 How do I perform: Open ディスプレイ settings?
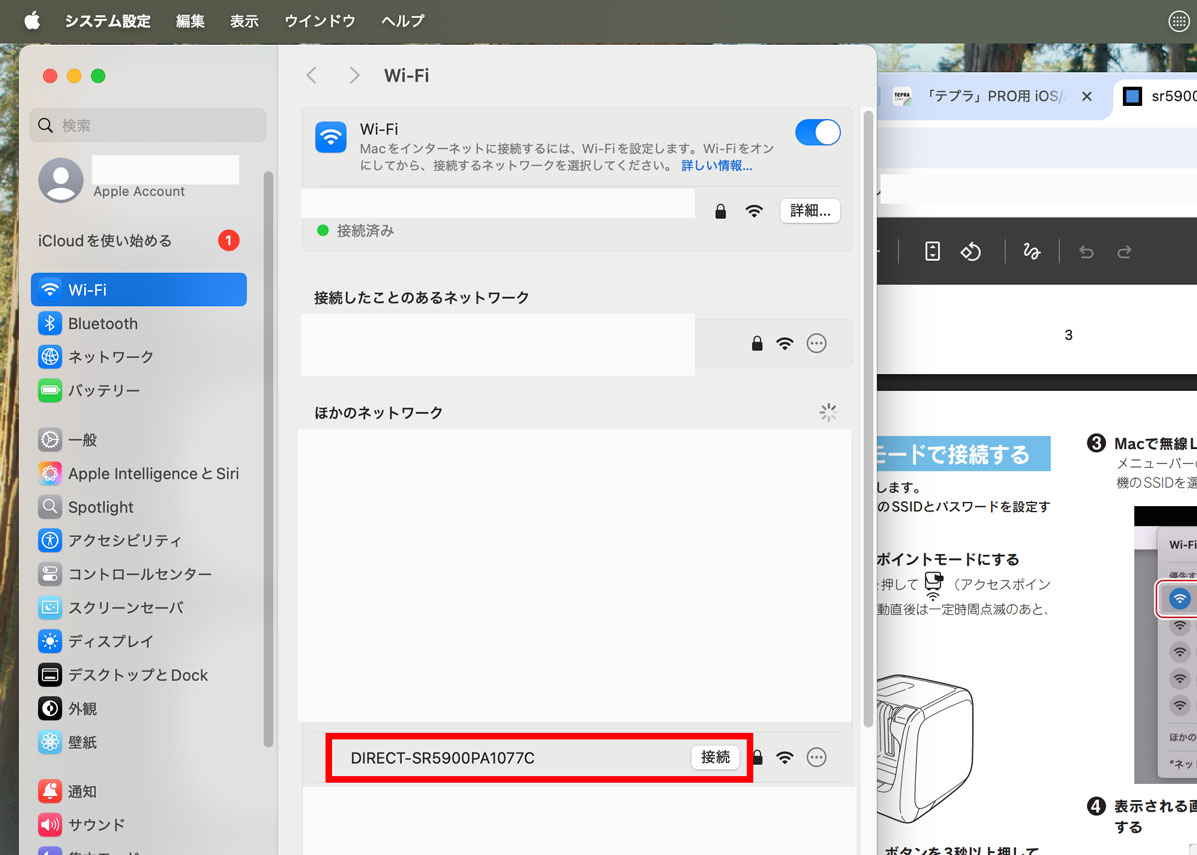[138, 641]
